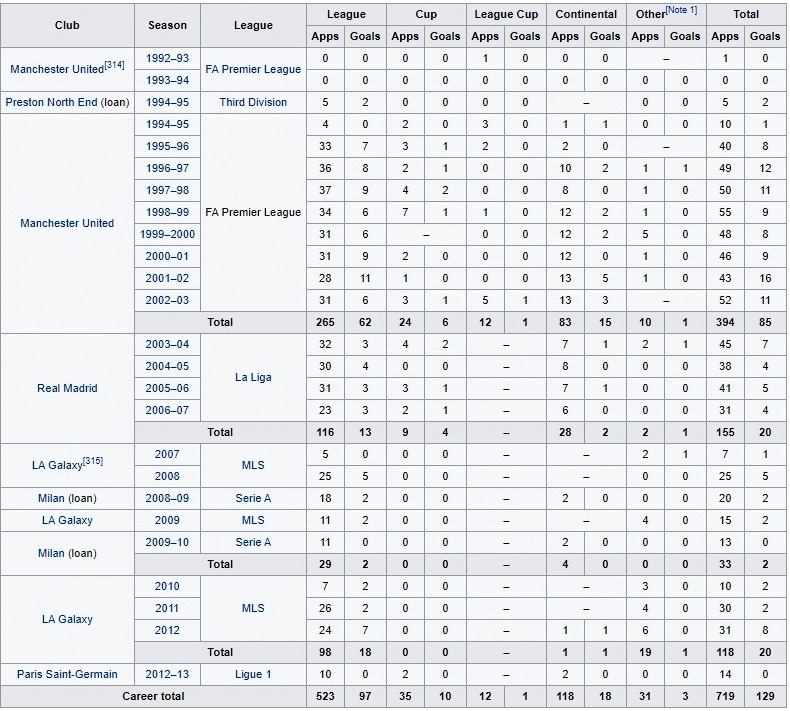The height and width of the screenshot is (711, 790).
Task: Select the 2003–04 season link
Action: [167, 344]
